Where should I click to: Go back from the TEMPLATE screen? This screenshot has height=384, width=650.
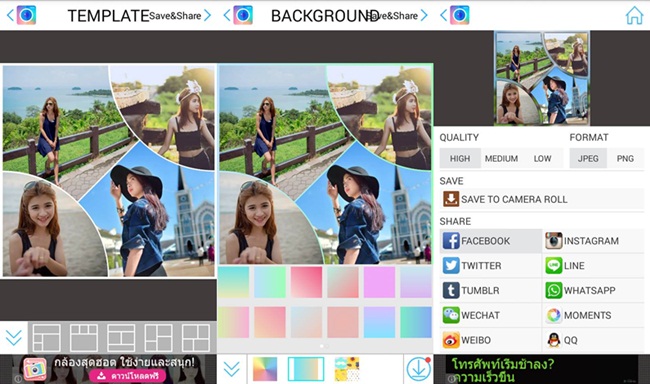click(10, 16)
